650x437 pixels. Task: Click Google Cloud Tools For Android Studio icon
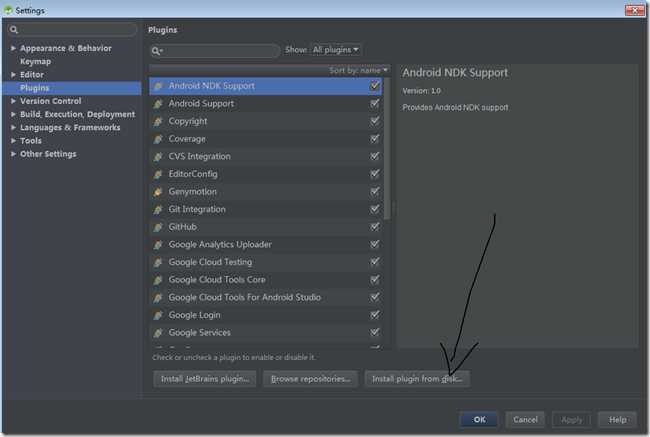(x=158, y=298)
